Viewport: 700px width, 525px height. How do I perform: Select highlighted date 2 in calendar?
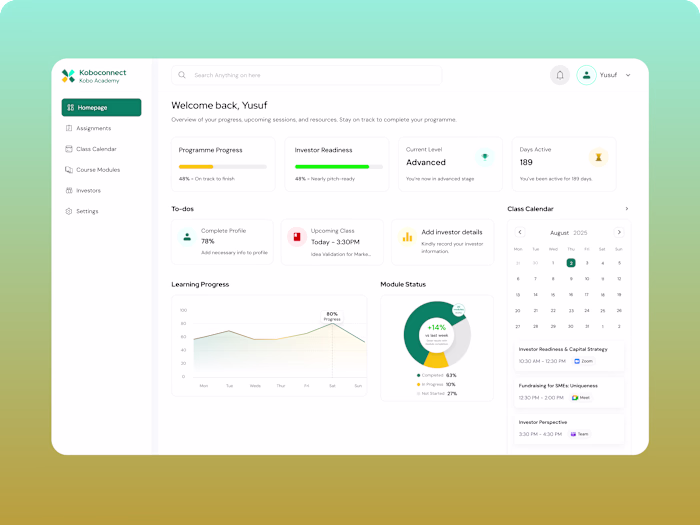tap(571, 263)
